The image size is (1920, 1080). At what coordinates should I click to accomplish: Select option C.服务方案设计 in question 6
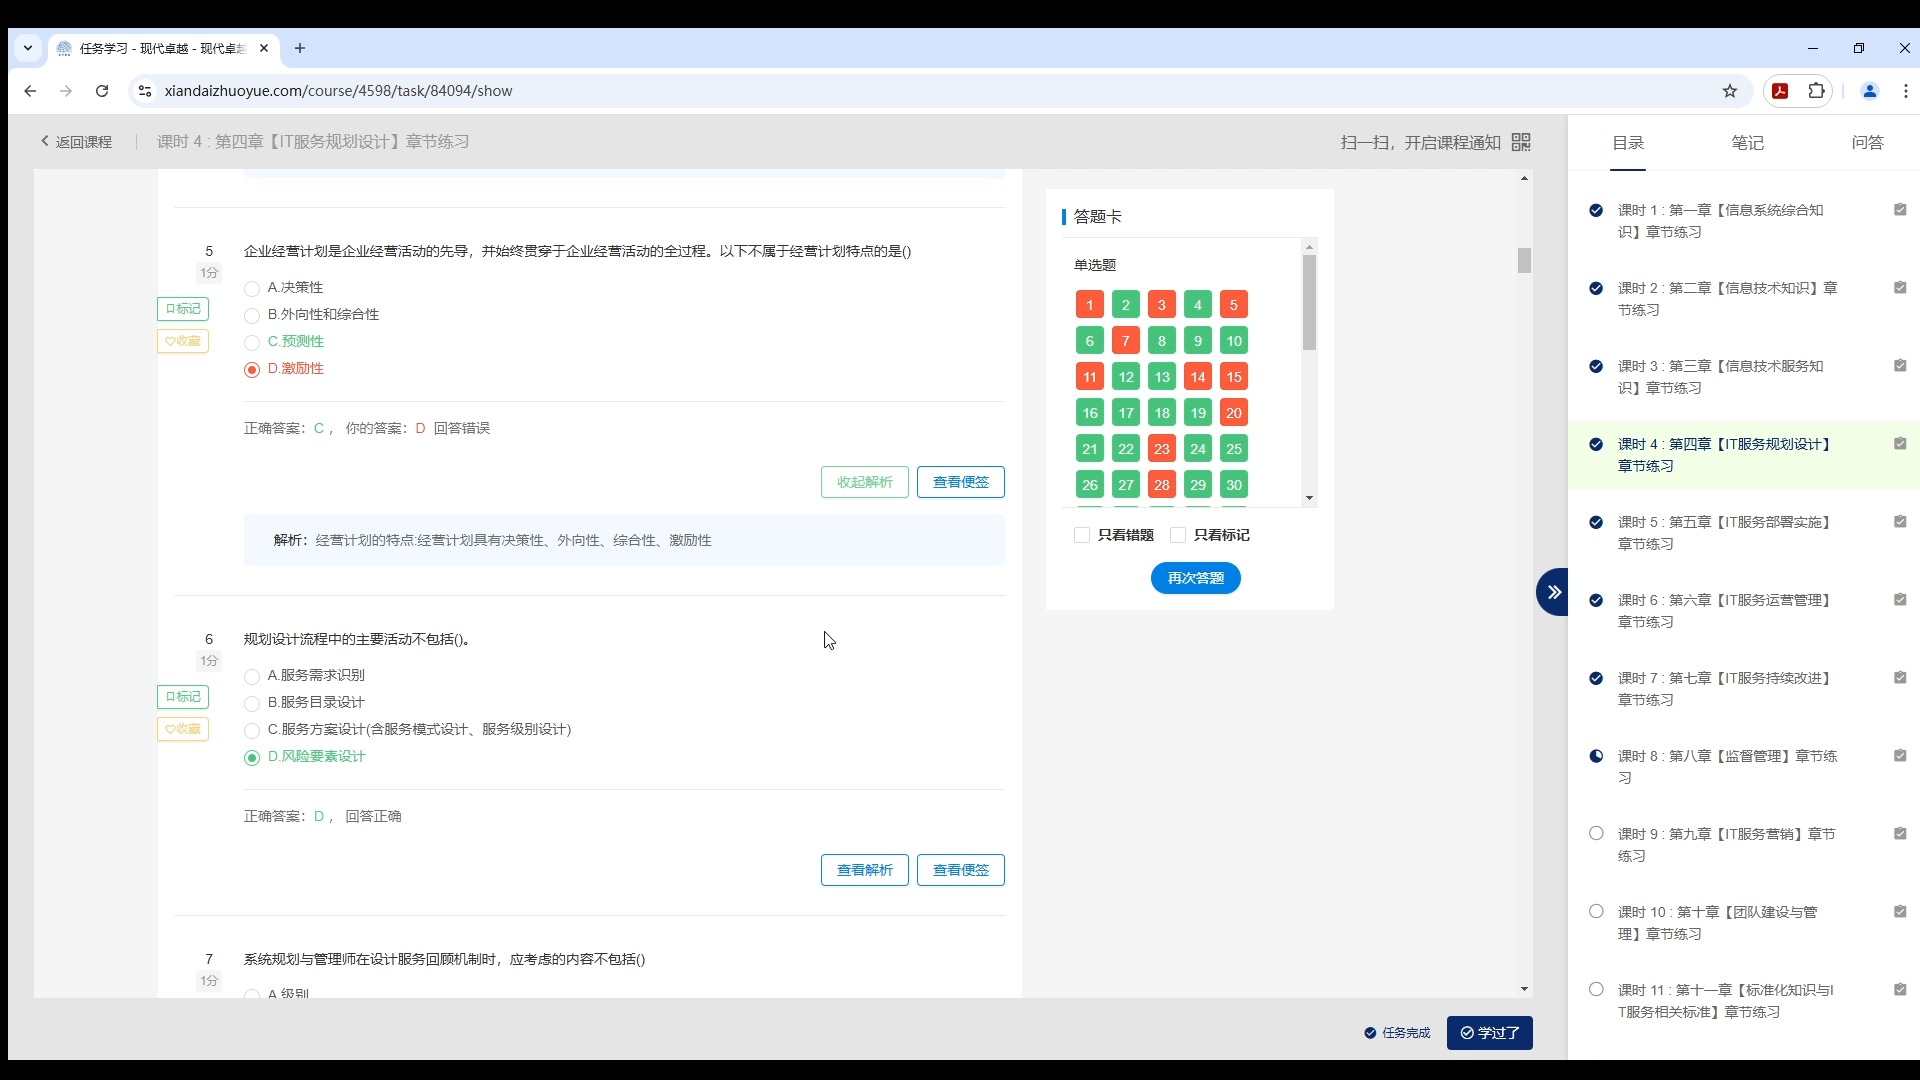pos(252,731)
